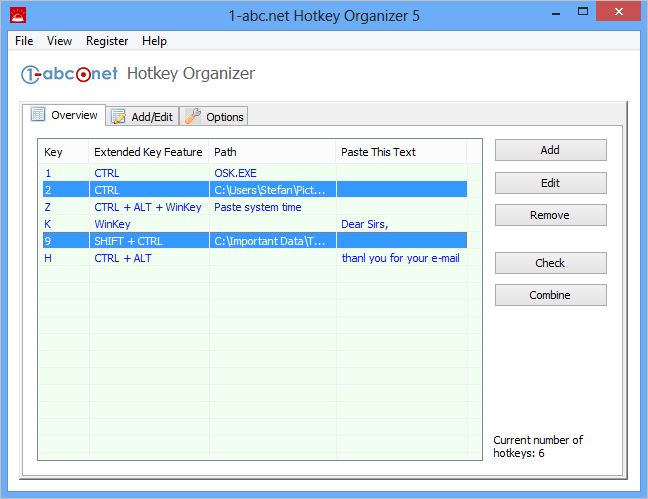Click the Remove button
The height and width of the screenshot is (499, 648).
coord(550,215)
